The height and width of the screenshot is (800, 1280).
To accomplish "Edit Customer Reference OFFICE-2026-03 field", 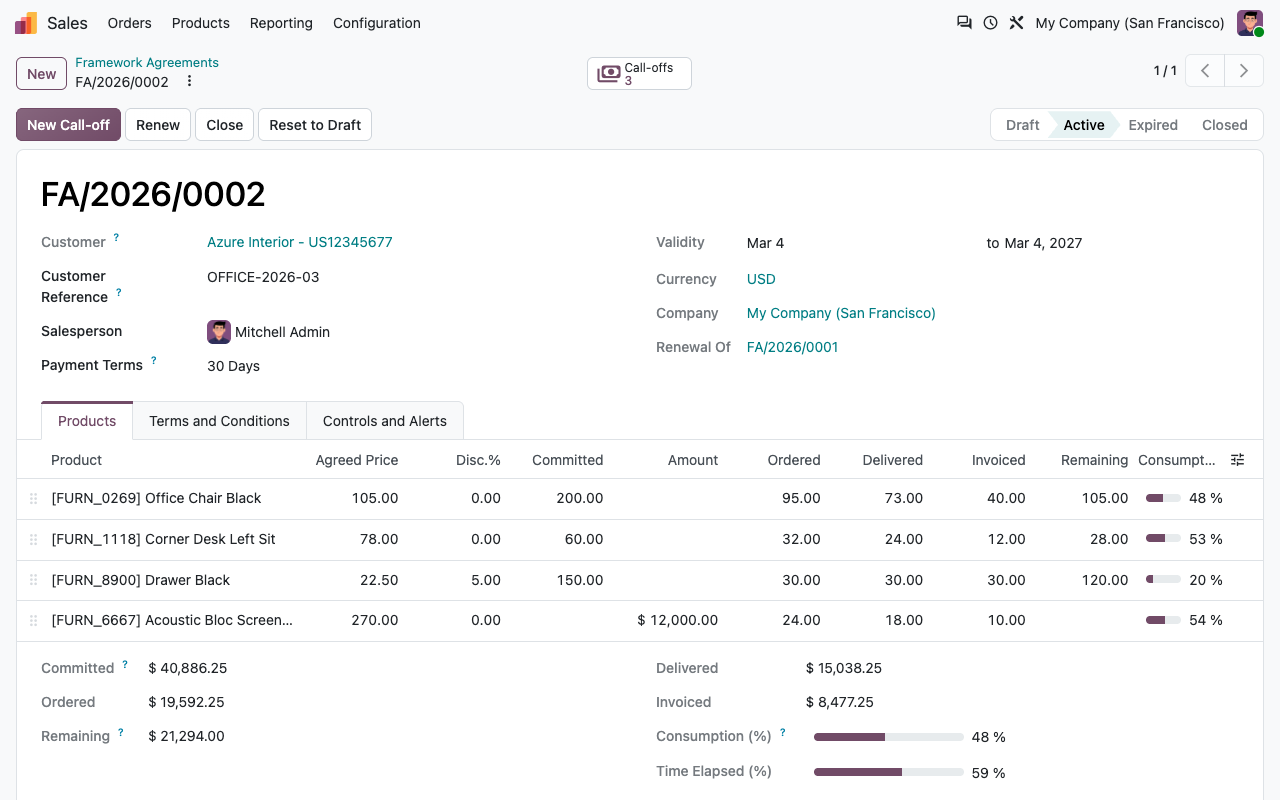I will coord(263,277).
